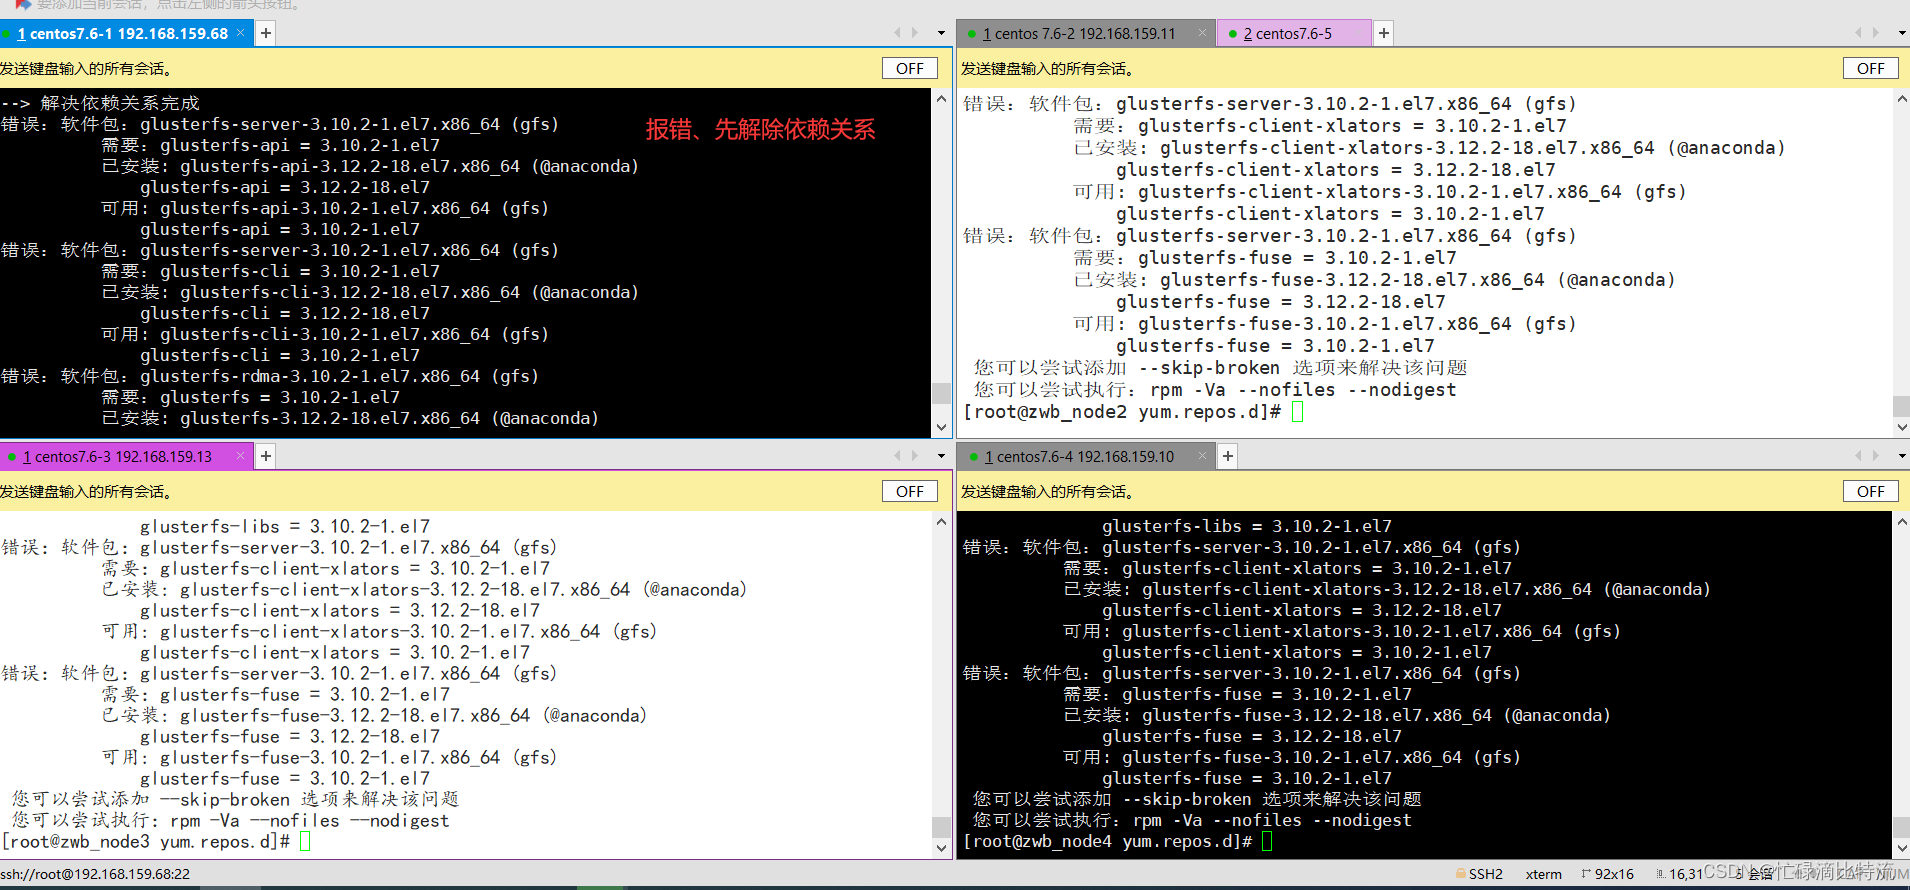Close the centos 7.6-2 192.168.159.11 tab
Image resolution: width=1910 pixels, height=890 pixels.
click(1202, 33)
